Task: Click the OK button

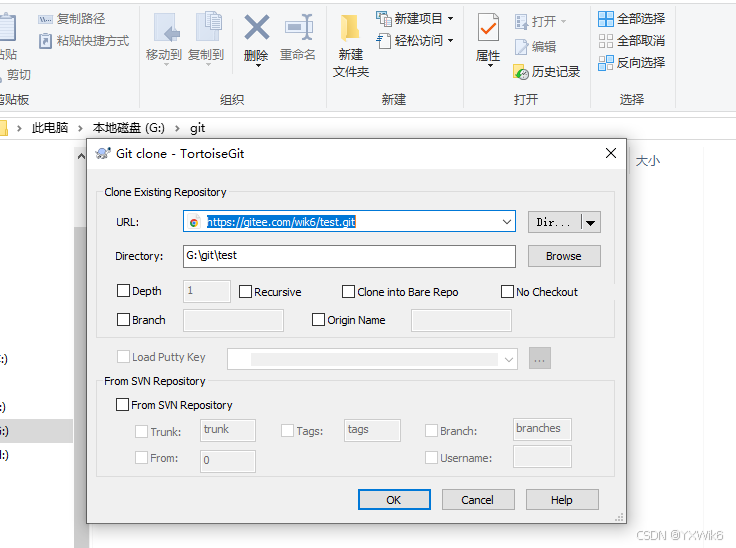Action: 394,500
